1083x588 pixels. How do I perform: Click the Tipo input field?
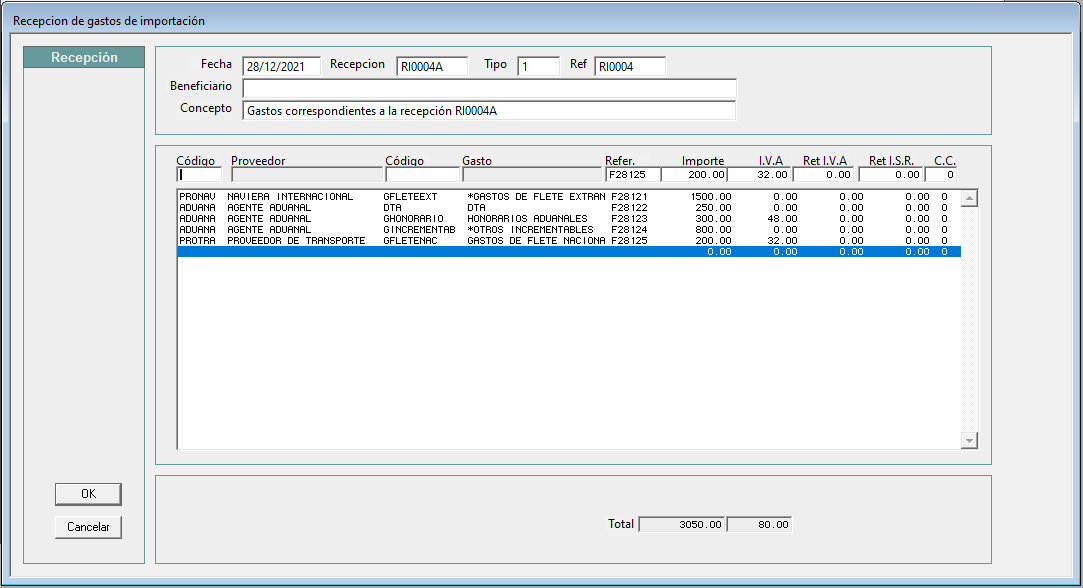coord(538,66)
